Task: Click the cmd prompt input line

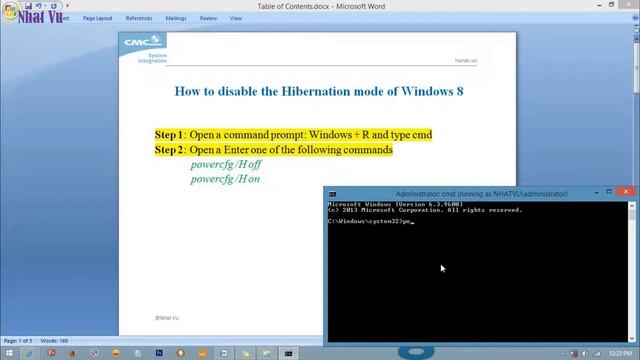Action: [x=371, y=222]
